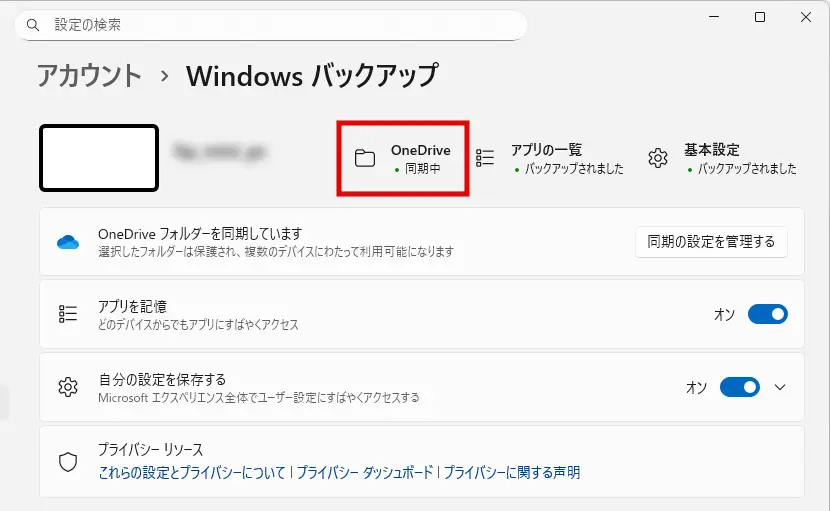
Task: Open プライバシー ダッシュボード link
Action: [365, 472]
